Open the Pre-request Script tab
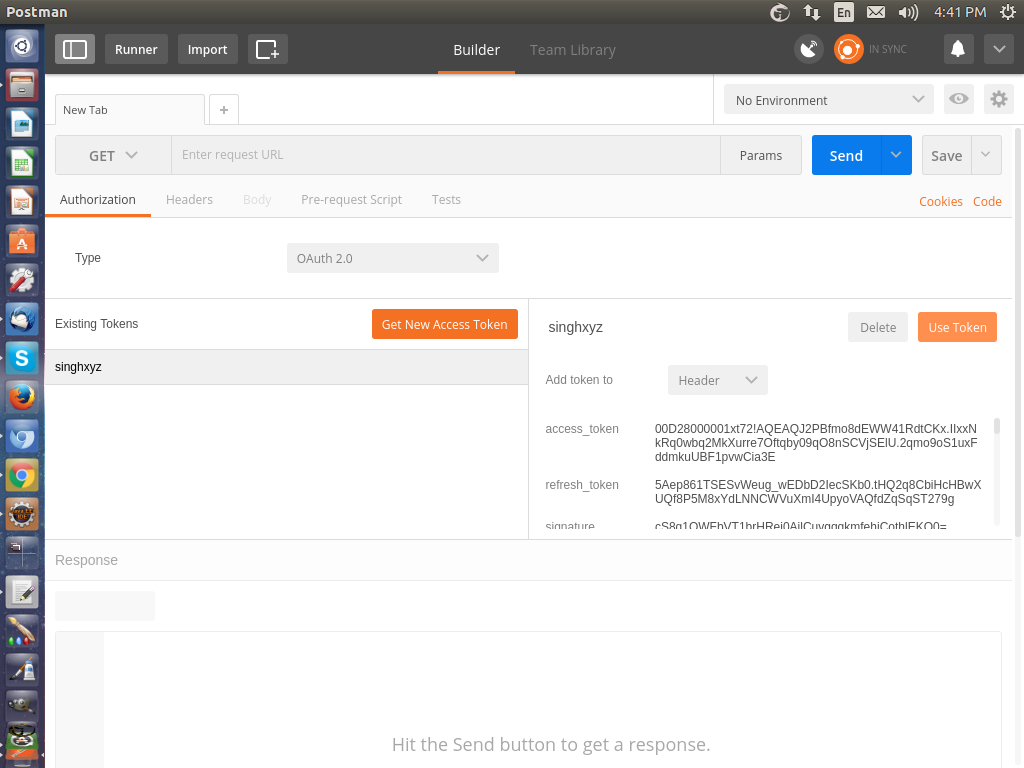The height and width of the screenshot is (768, 1024). pyautogui.click(x=351, y=200)
